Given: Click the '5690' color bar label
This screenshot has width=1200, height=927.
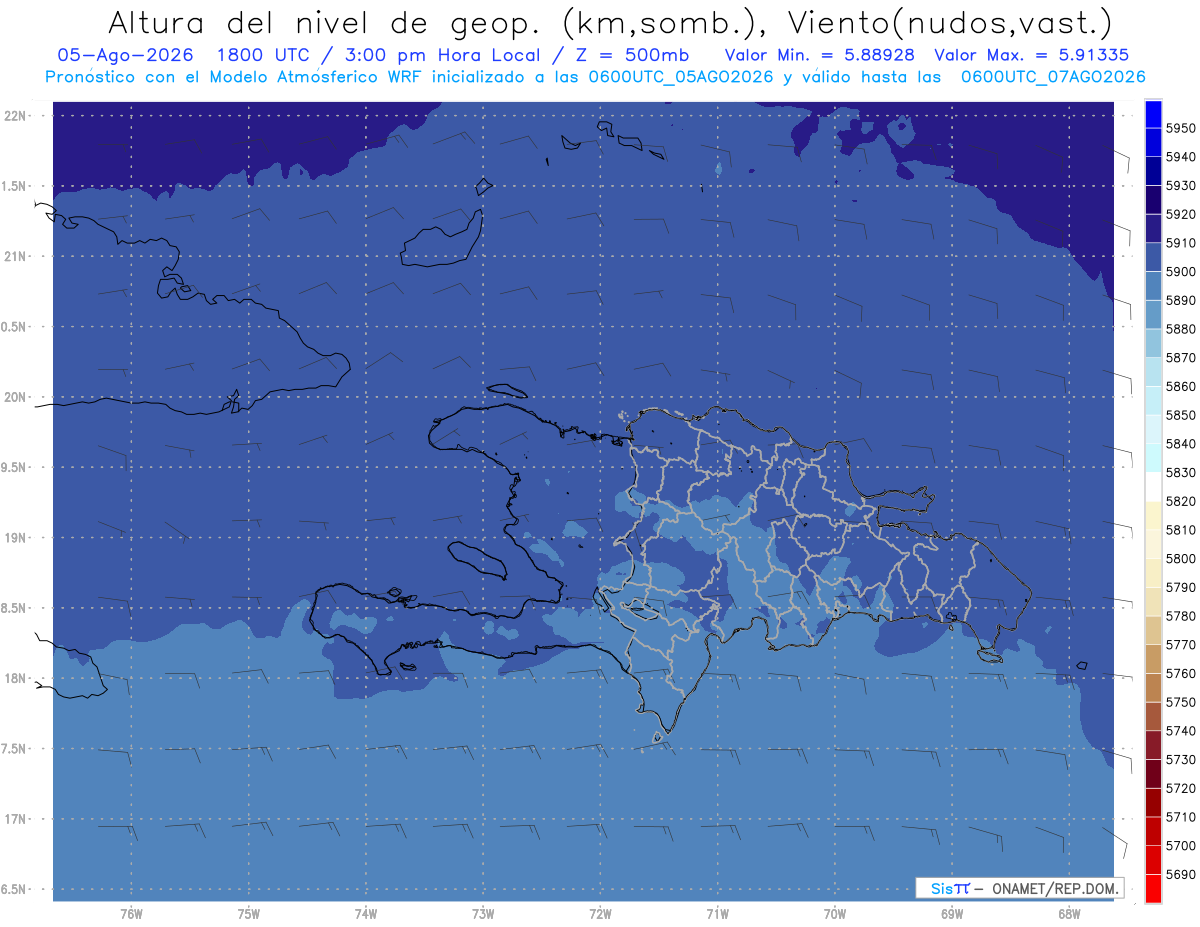Looking at the screenshot, I should [x=1181, y=874].
